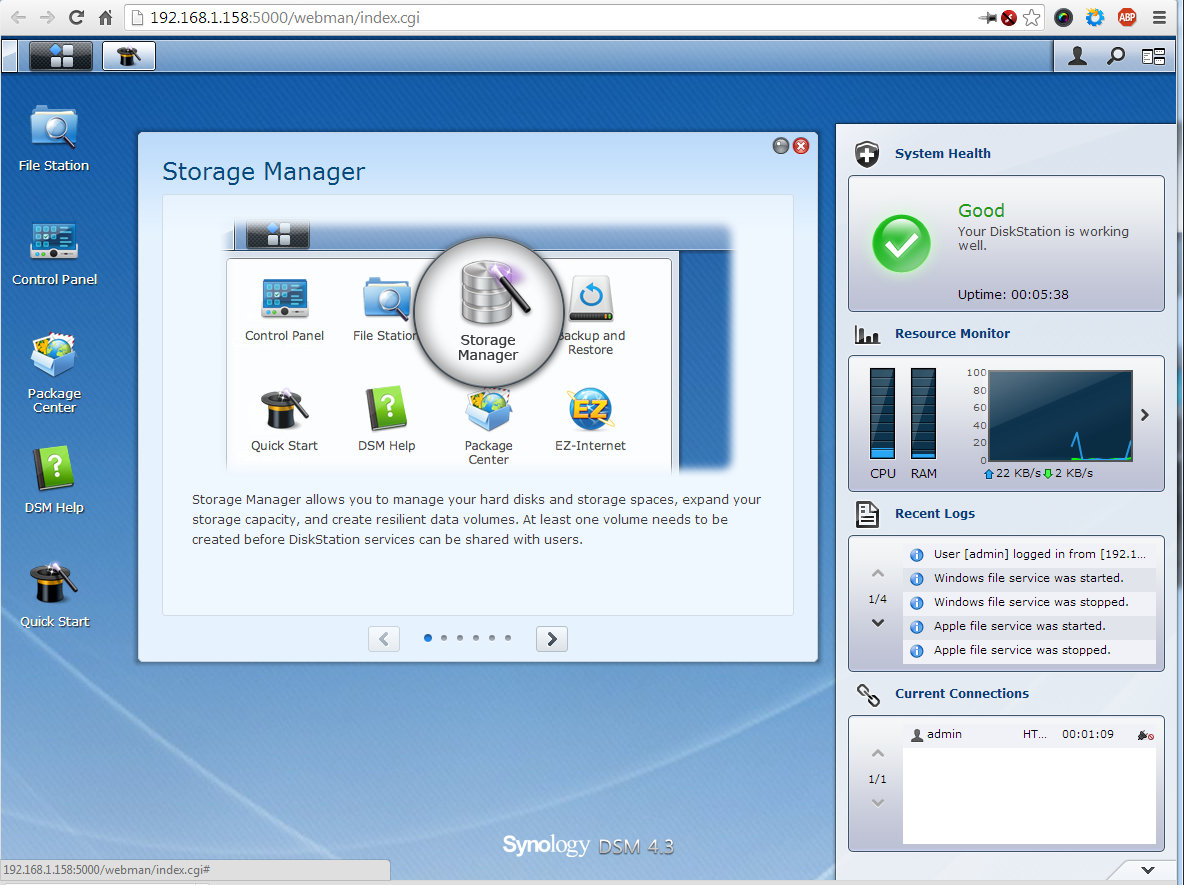Open Resource Monitor widget title

point(952,333)
